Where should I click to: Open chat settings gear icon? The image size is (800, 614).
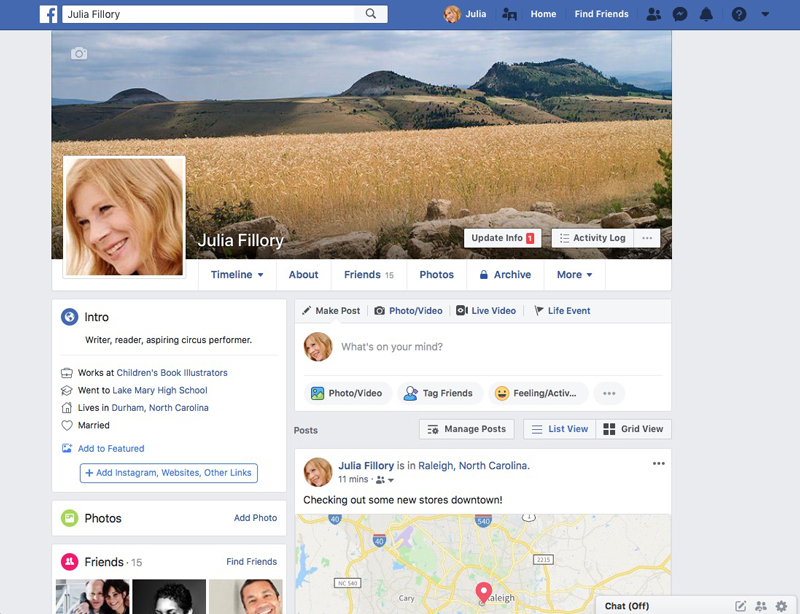coord(782,606)
